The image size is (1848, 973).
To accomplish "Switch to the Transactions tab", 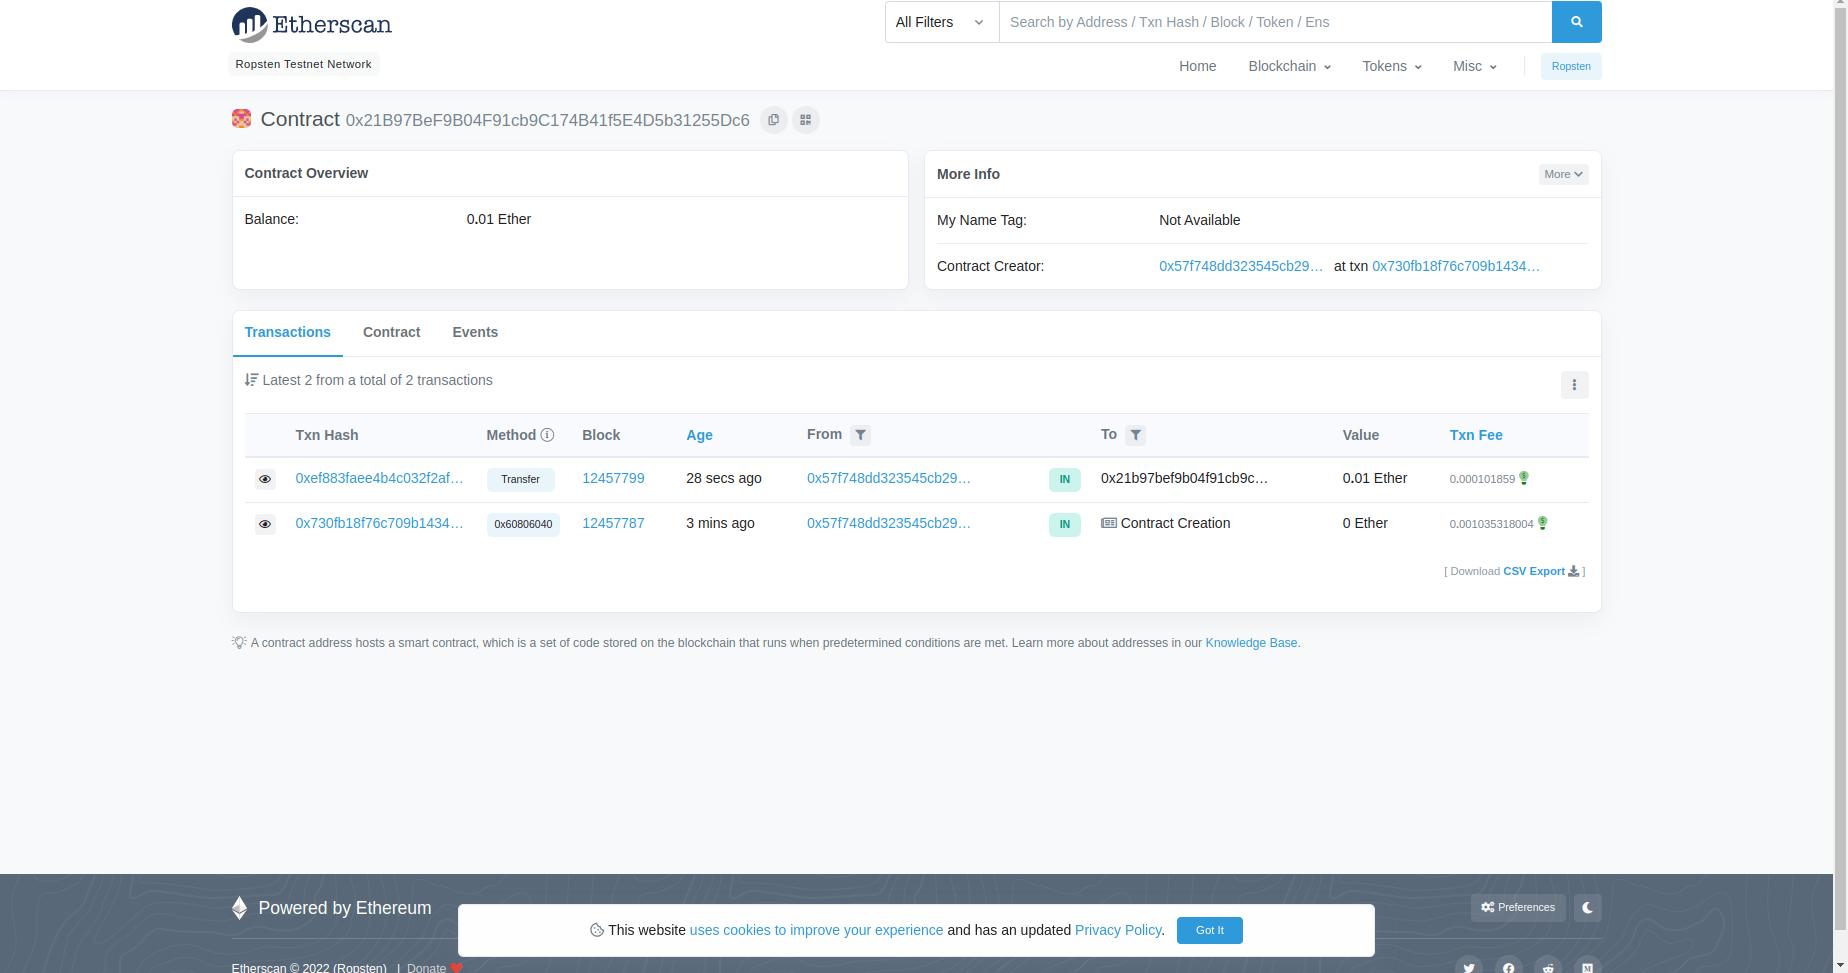I will pos(287,332).
